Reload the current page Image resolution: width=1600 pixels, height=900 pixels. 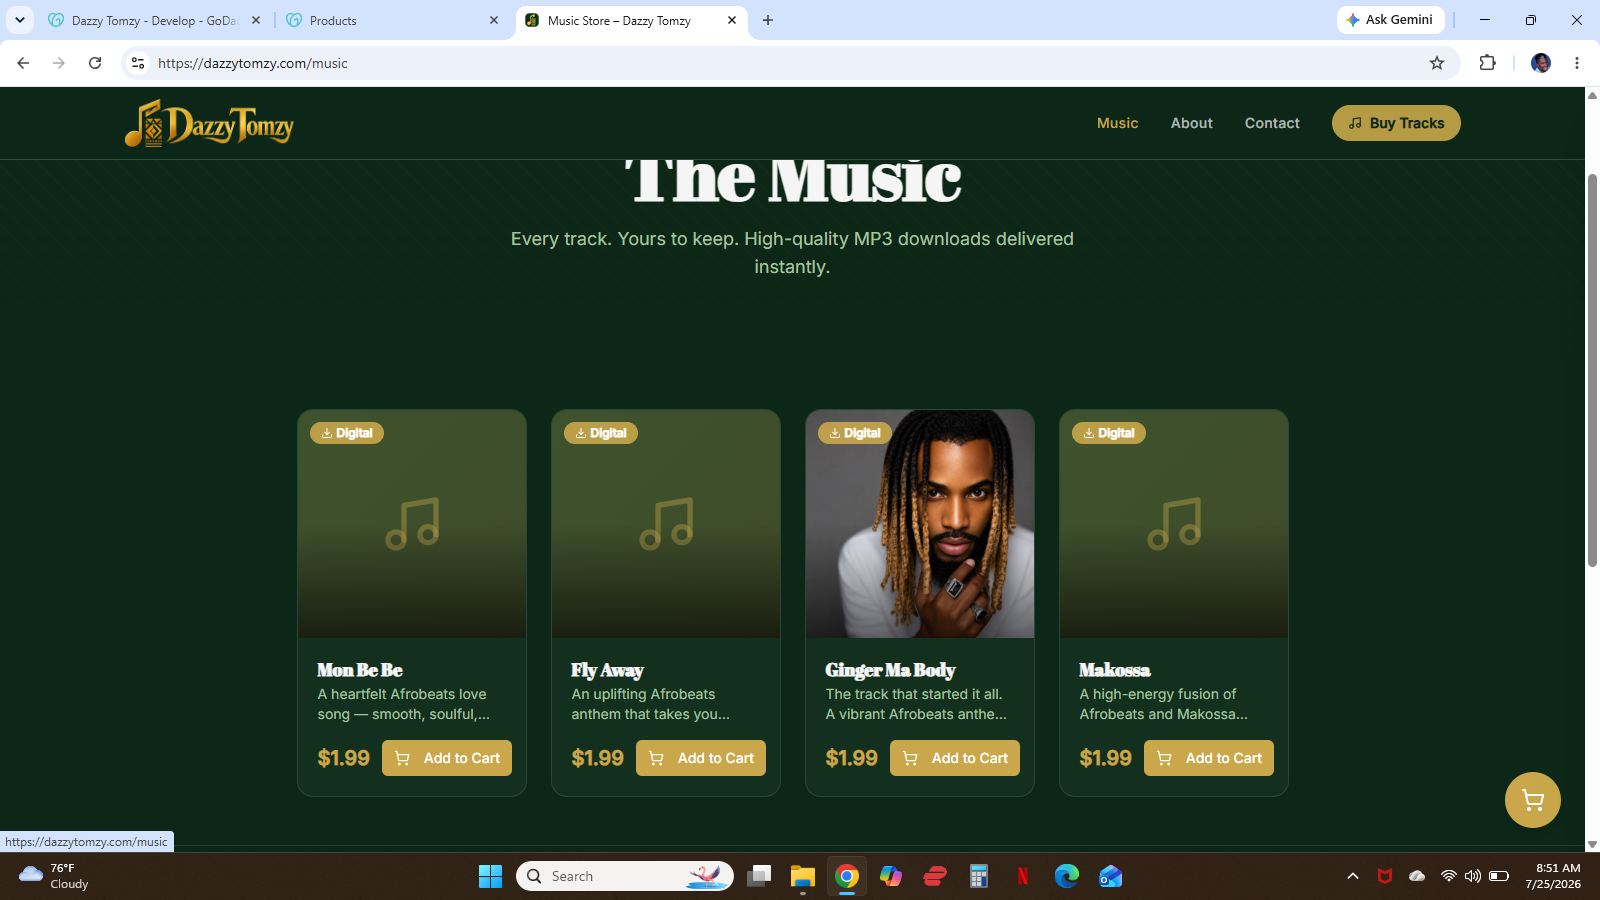pyautogui.click(x=95, y=63)
